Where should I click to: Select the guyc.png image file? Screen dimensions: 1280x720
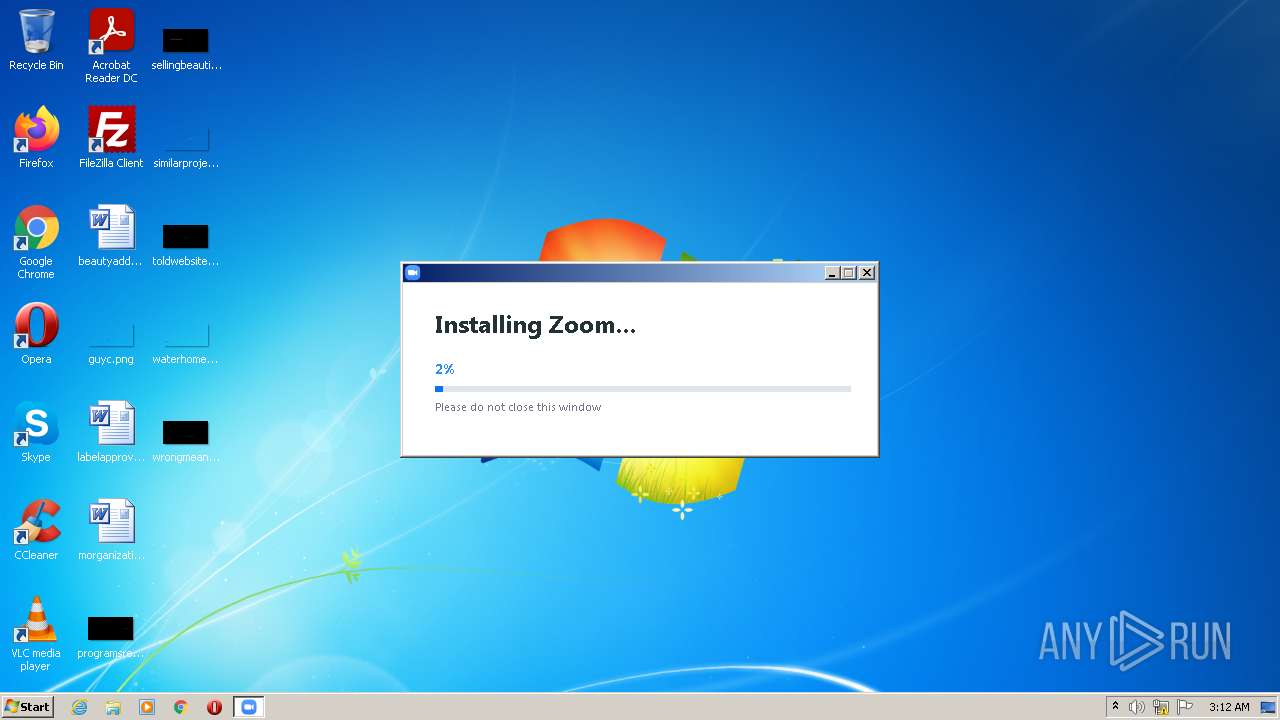[x=111, y=341]
